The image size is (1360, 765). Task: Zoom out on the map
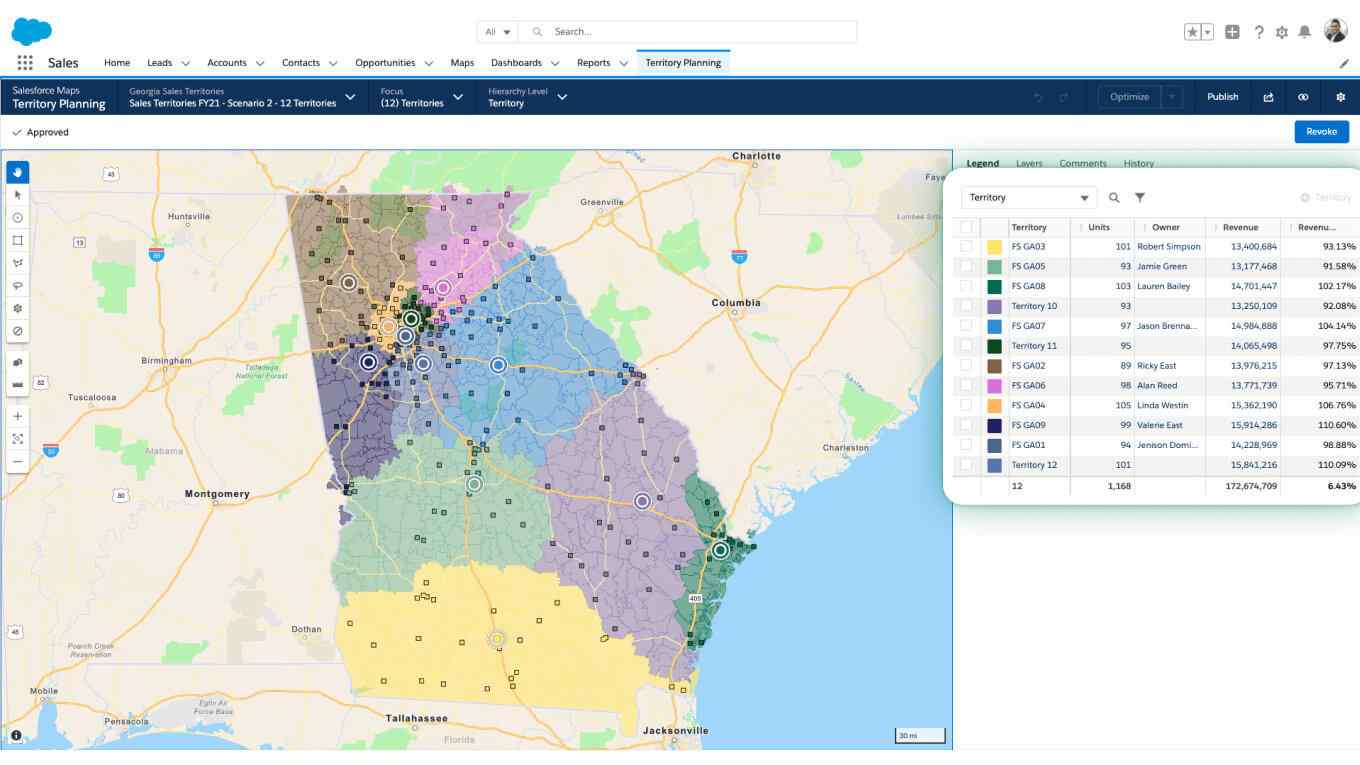point(17,462)
